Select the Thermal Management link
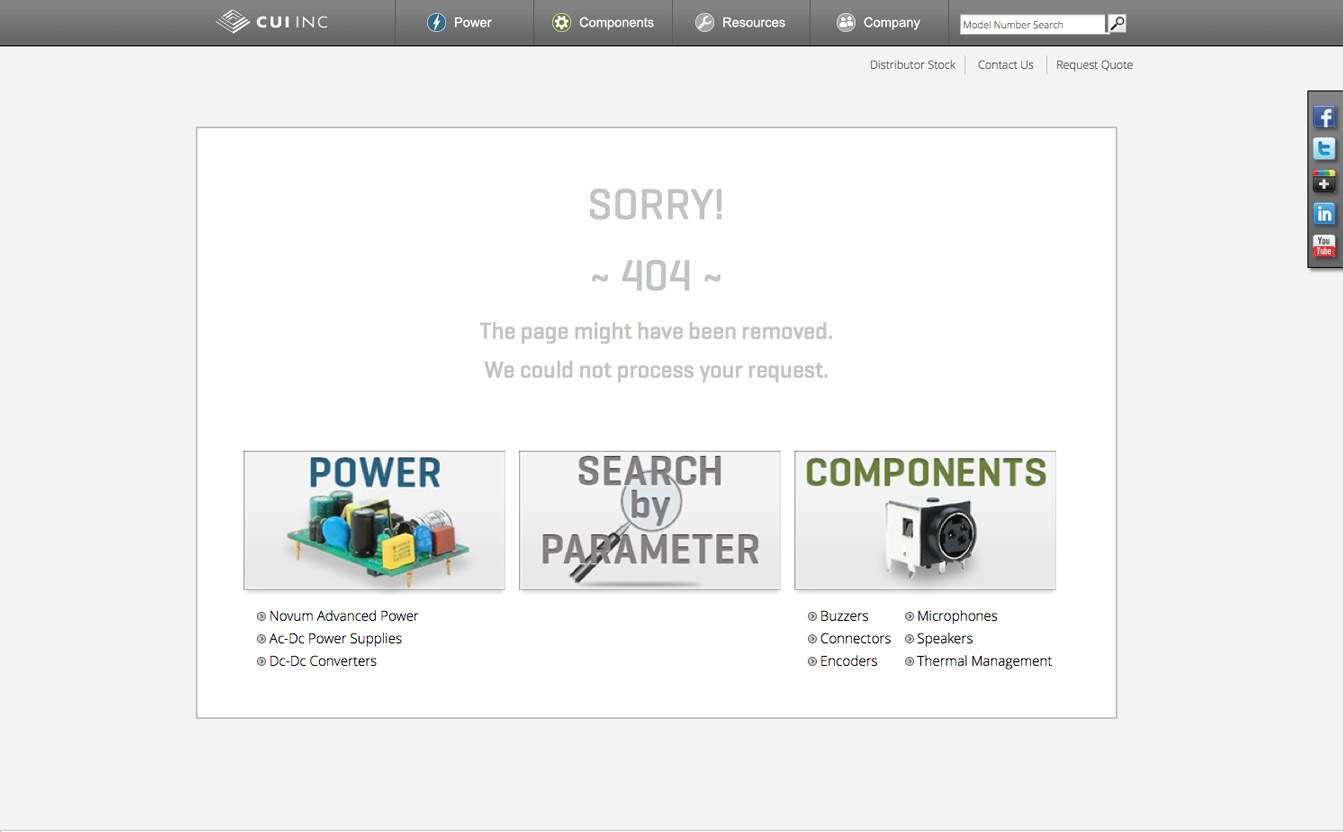 coord(983,661)
